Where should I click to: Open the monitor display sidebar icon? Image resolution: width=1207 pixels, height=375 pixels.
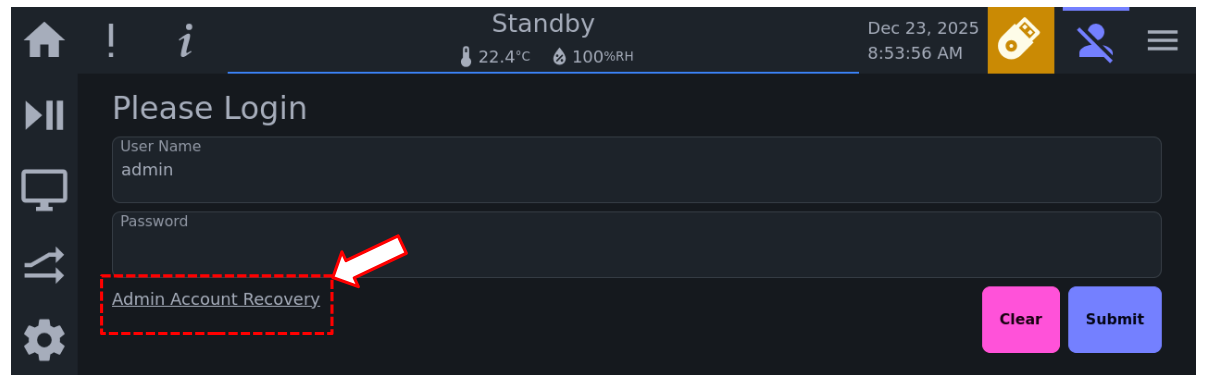click(x=45, y=190)
